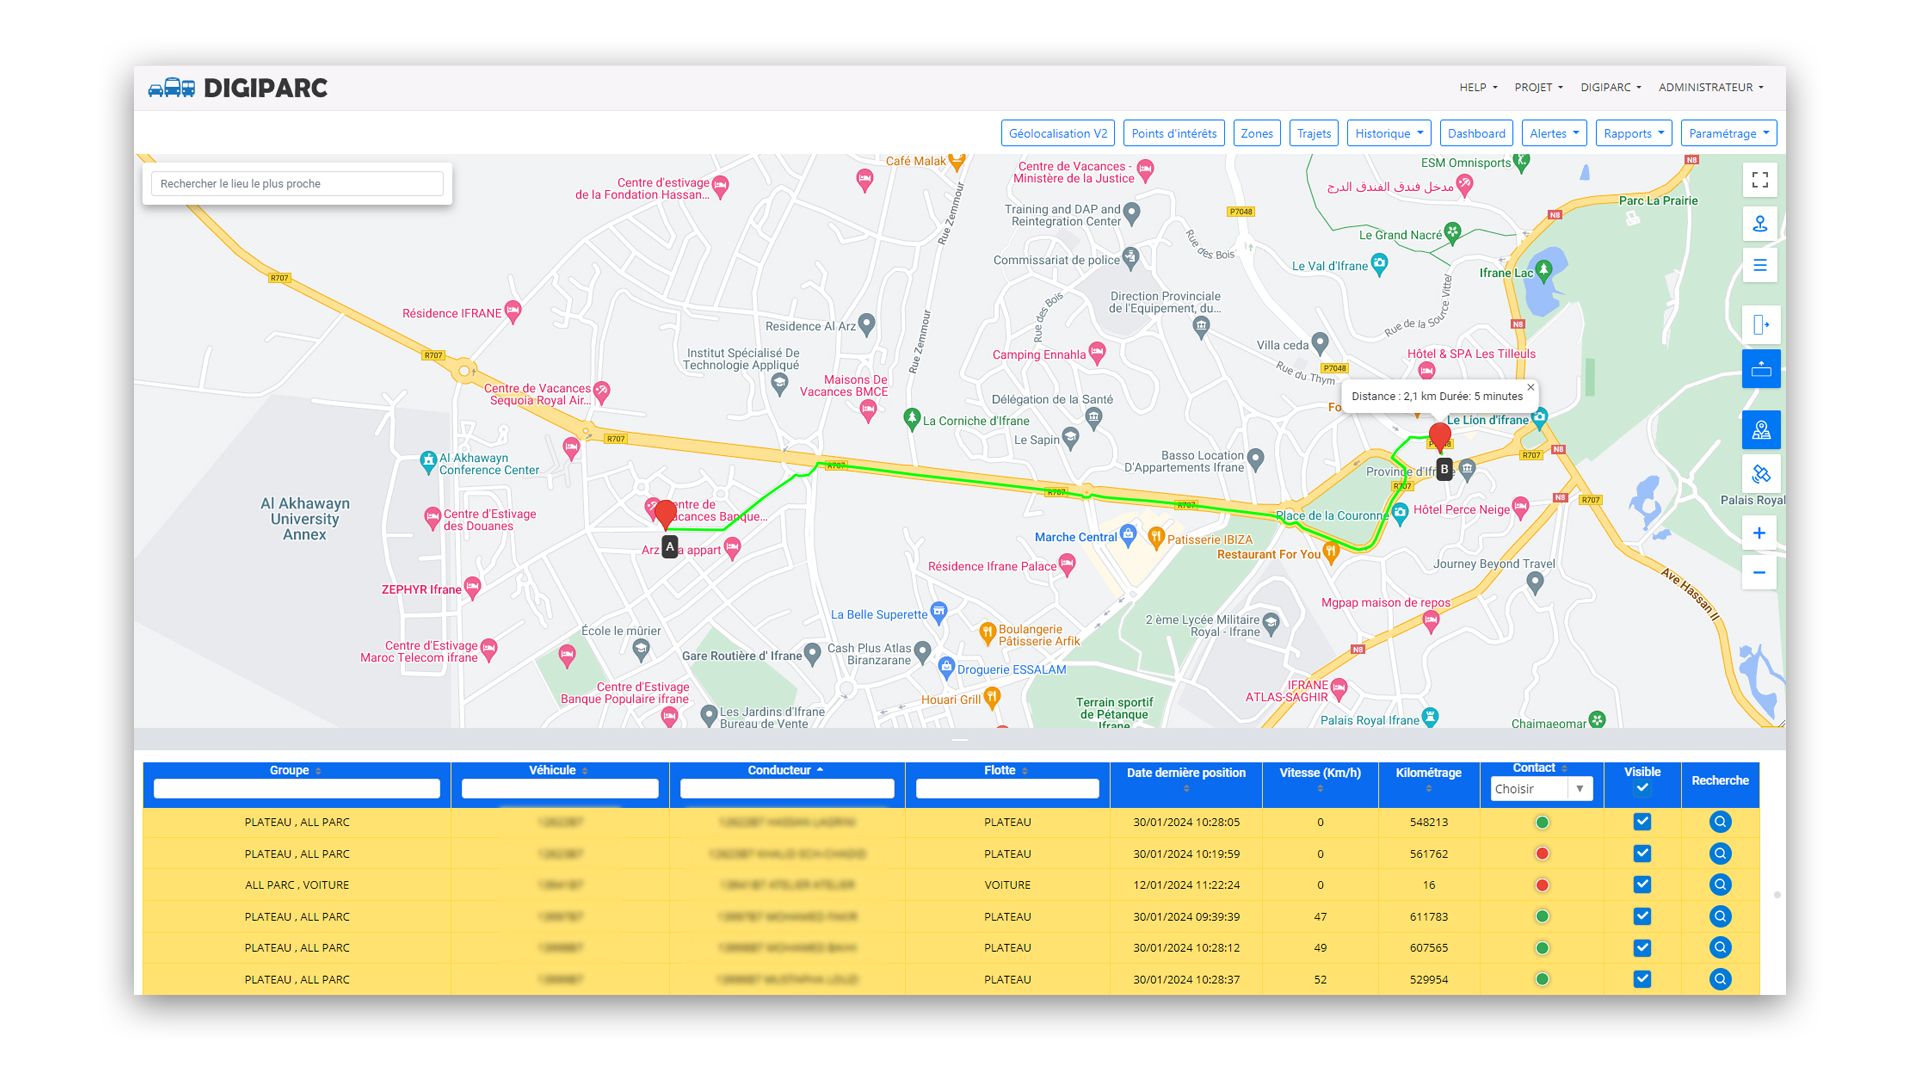
Task: Uncheck visible for 10:28:05 row
Action: pyautogui.click(x=1642, y=822)
